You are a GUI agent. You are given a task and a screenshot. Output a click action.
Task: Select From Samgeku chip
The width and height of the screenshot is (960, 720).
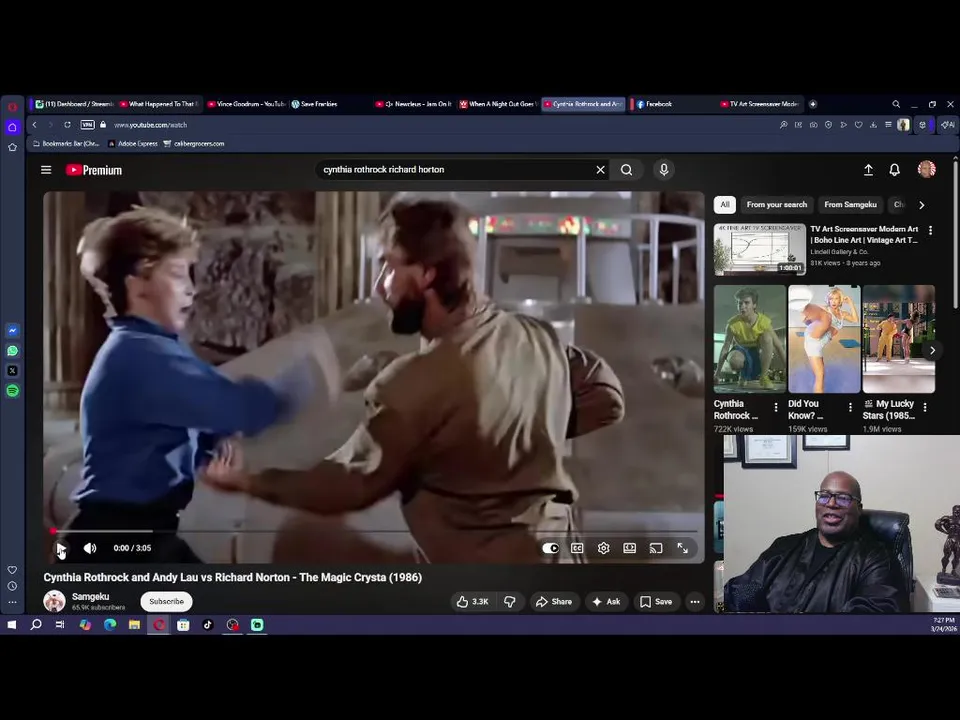850,204
